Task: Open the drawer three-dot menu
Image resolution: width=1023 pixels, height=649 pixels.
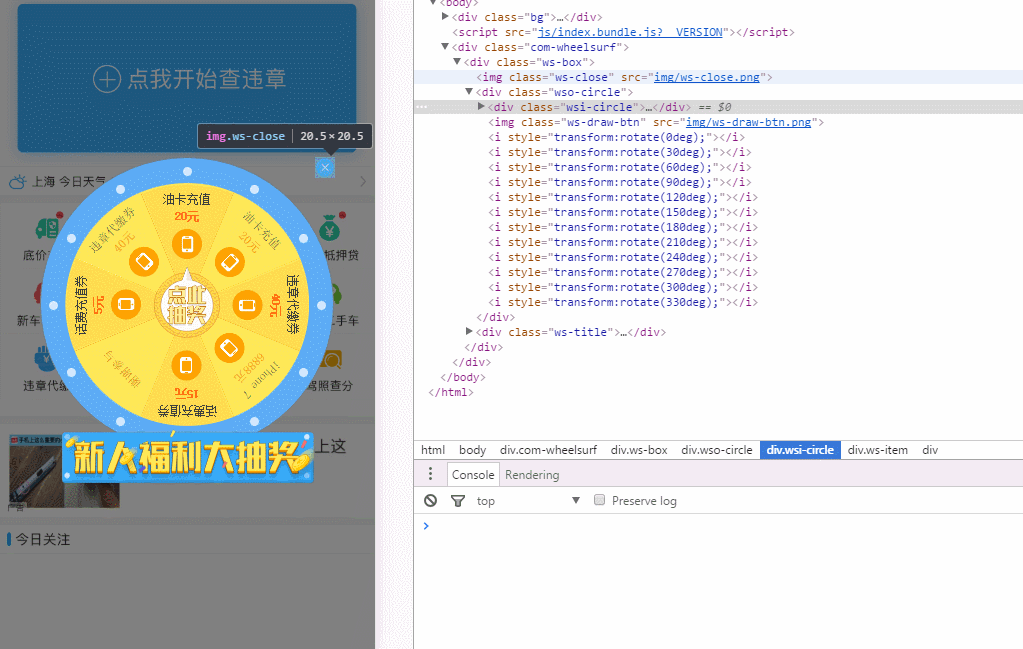Action: point(430,474)
